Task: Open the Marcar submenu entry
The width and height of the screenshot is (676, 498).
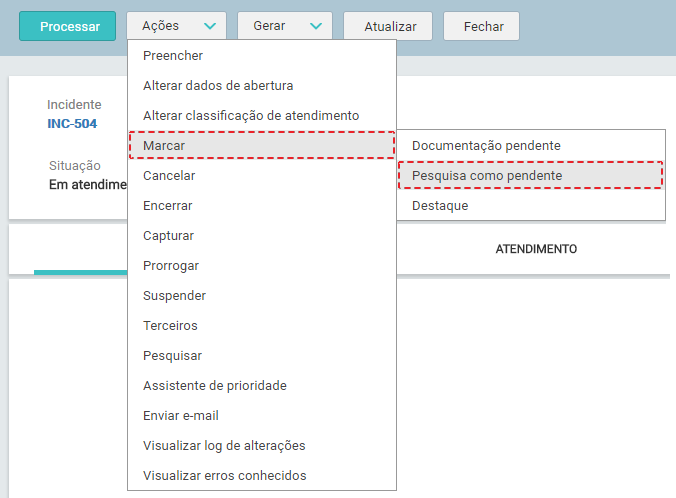Action: click(262, 145)
